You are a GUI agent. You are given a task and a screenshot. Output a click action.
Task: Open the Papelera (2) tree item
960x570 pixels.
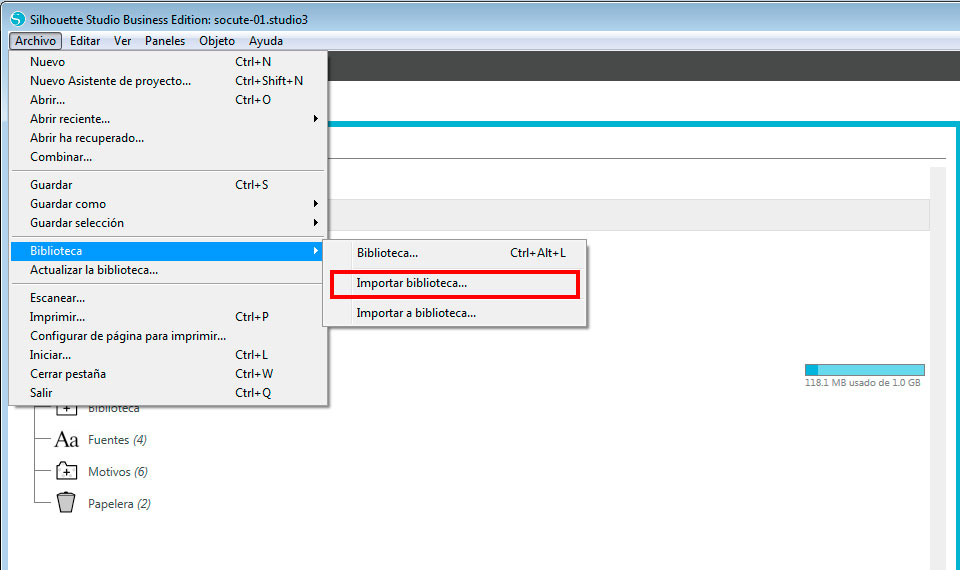point(119,504)
